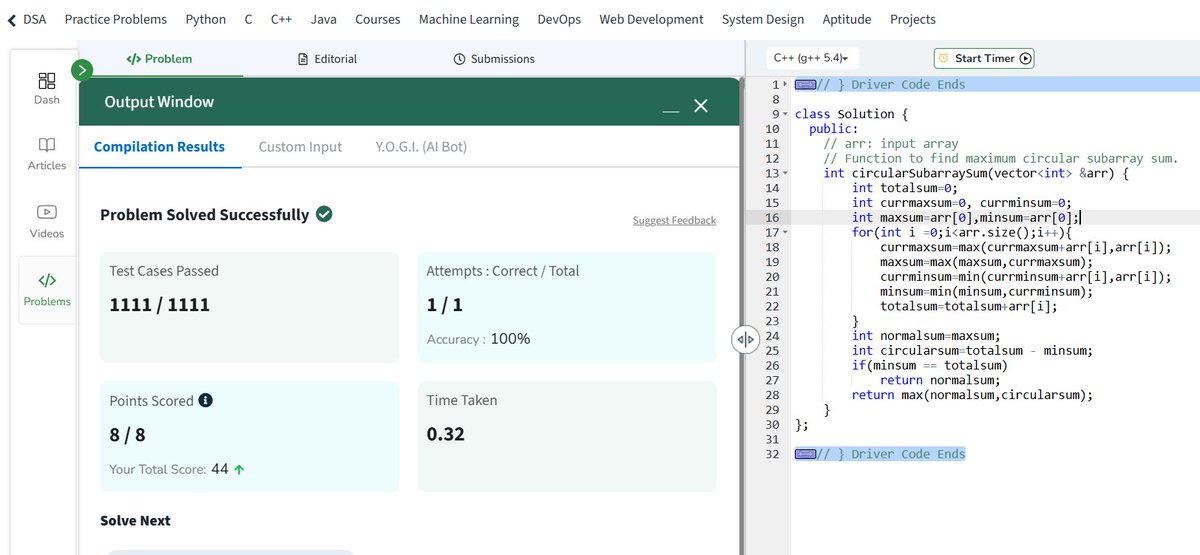The width and height of the screenshot is (1200, 555).
Task: Open the Articles book icon
Action: point(47,145)
